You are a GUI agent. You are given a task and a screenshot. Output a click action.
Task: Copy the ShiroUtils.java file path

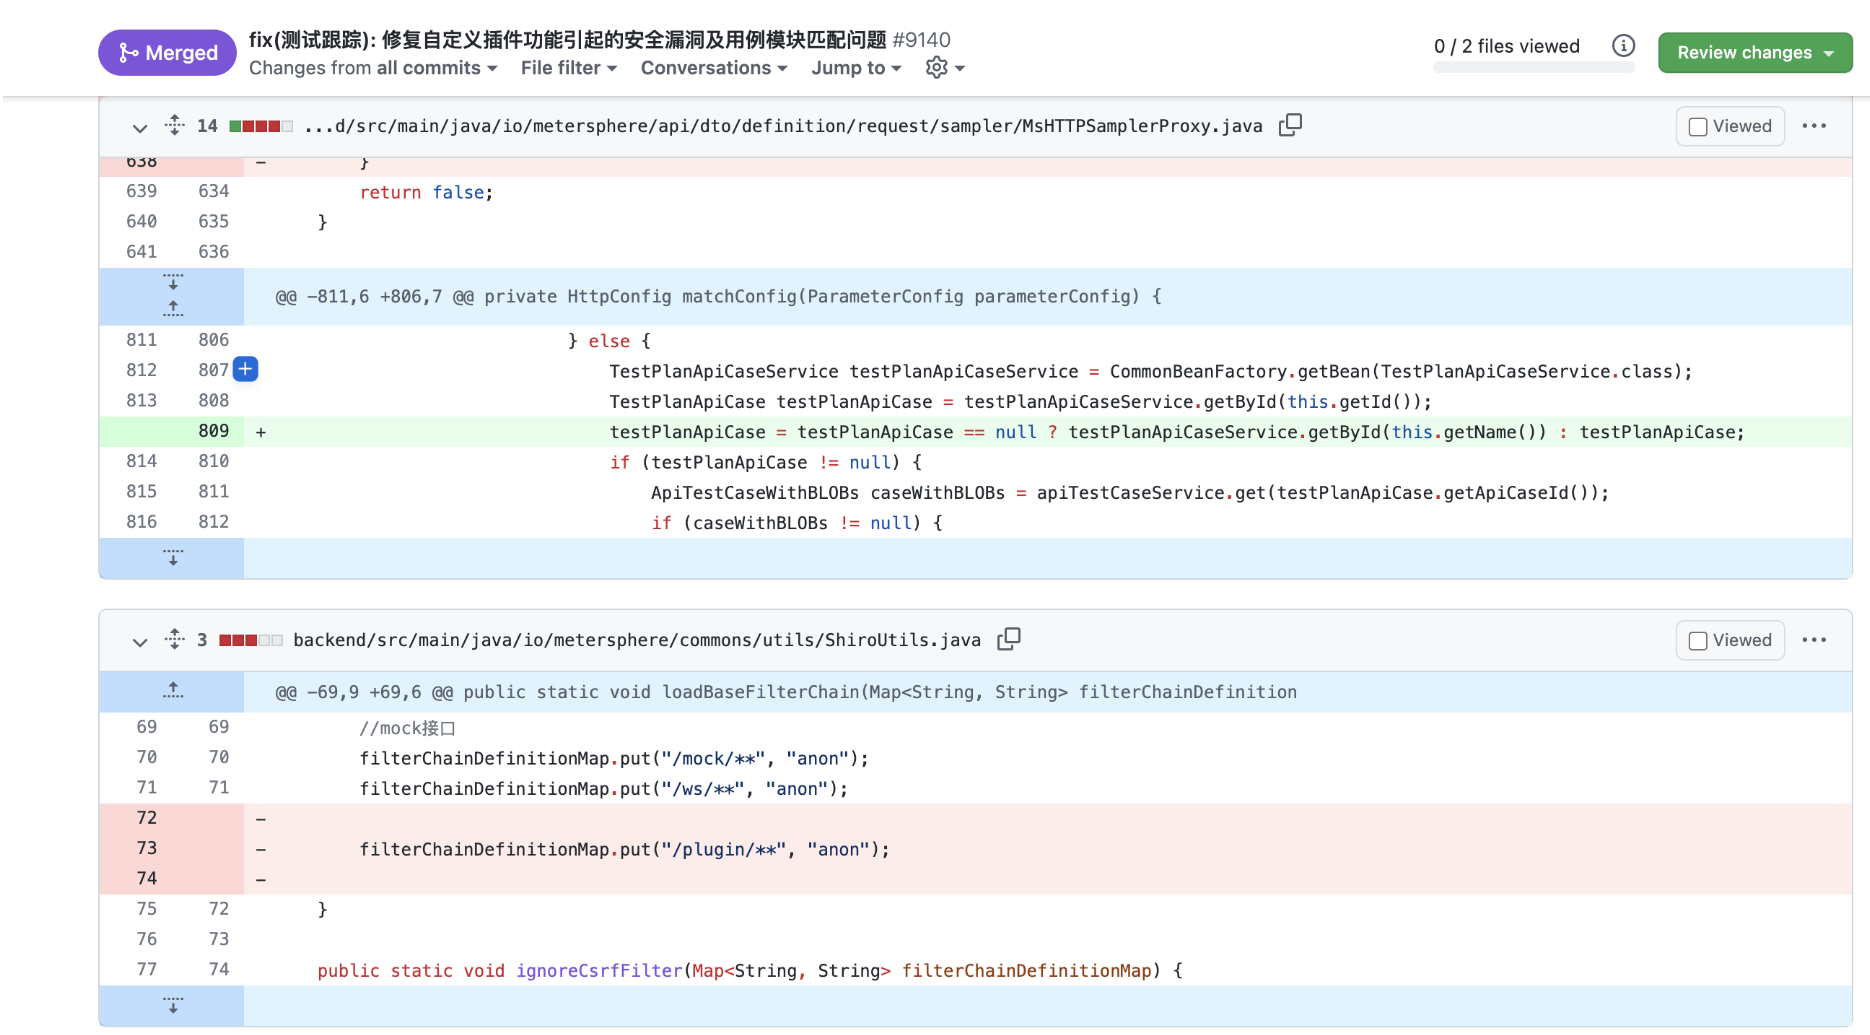pos(1009,639)
